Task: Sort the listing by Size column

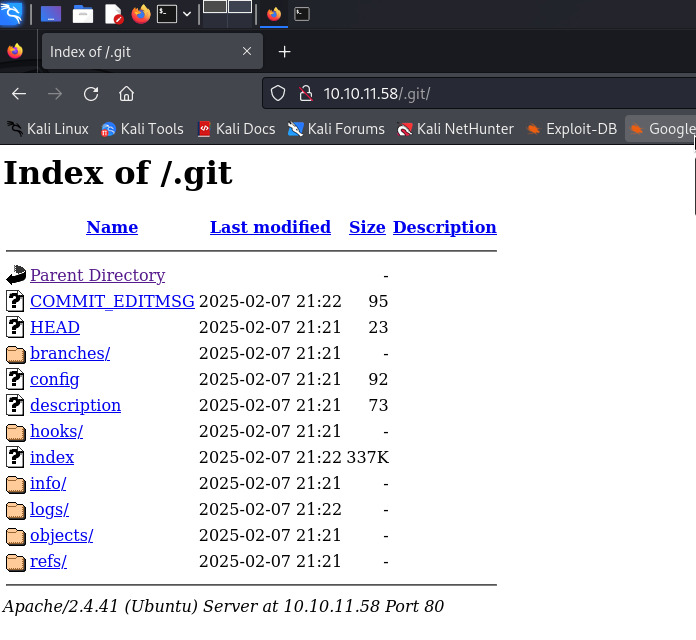Action: tap(367, 227)
